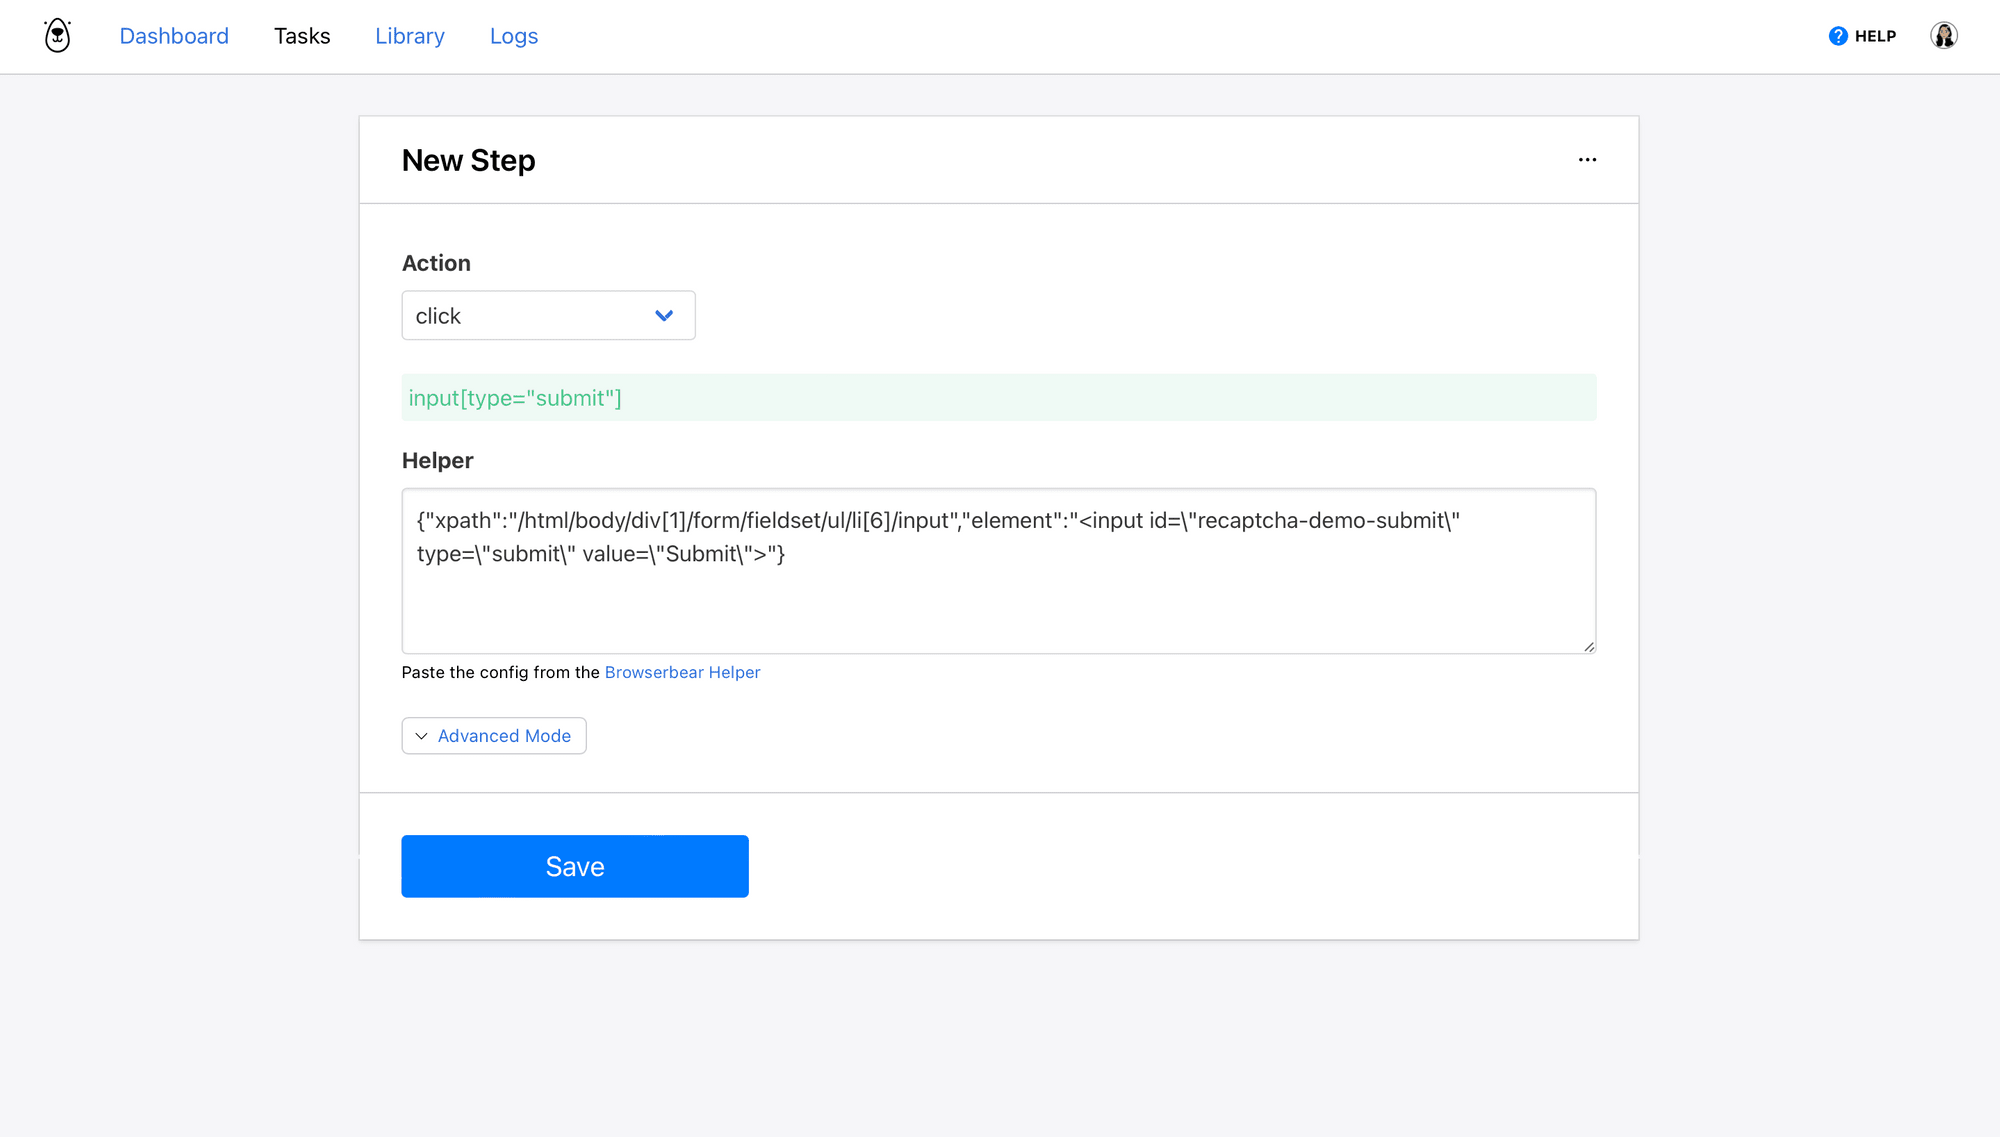Clear the xpath Helper input field
Viewport: 2000px width, 1137px height.
tap(999, 571)
